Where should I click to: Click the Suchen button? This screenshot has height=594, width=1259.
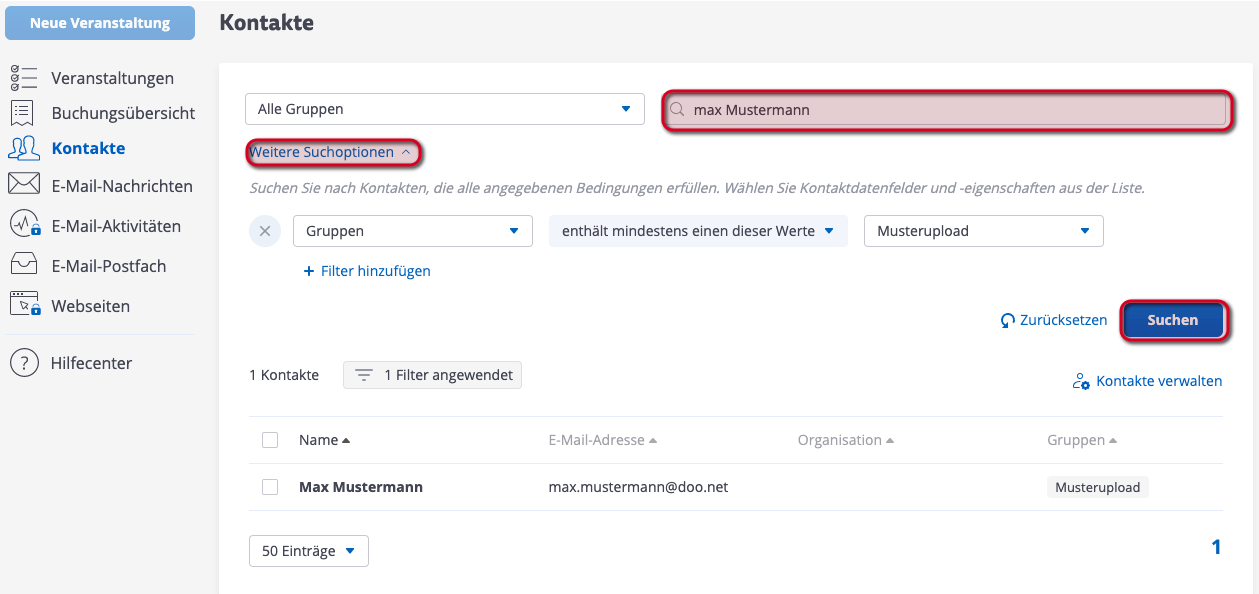(1173, 320)
